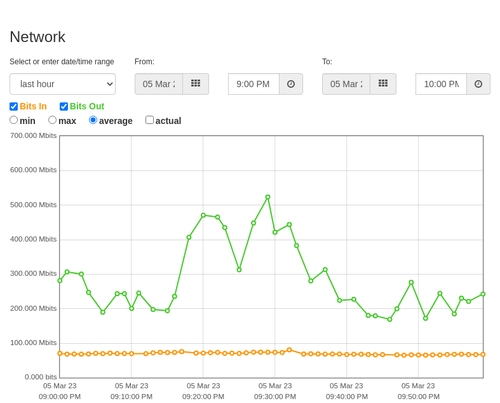Click the first Bits Out point at 09:00 PM
The image size is (500, 403).
(x=60, y=281)
